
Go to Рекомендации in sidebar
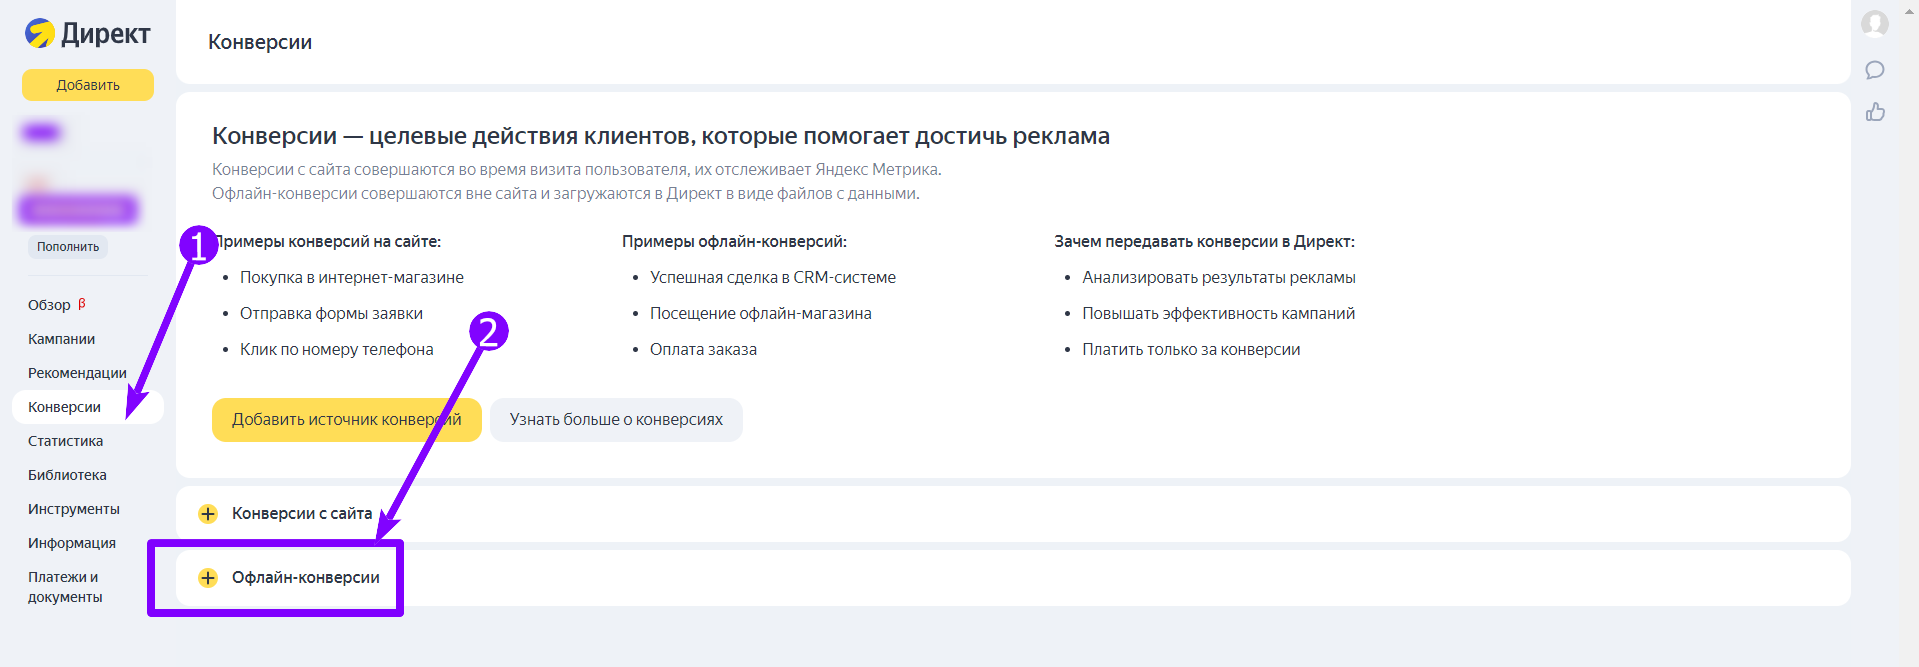coord(77,373)
